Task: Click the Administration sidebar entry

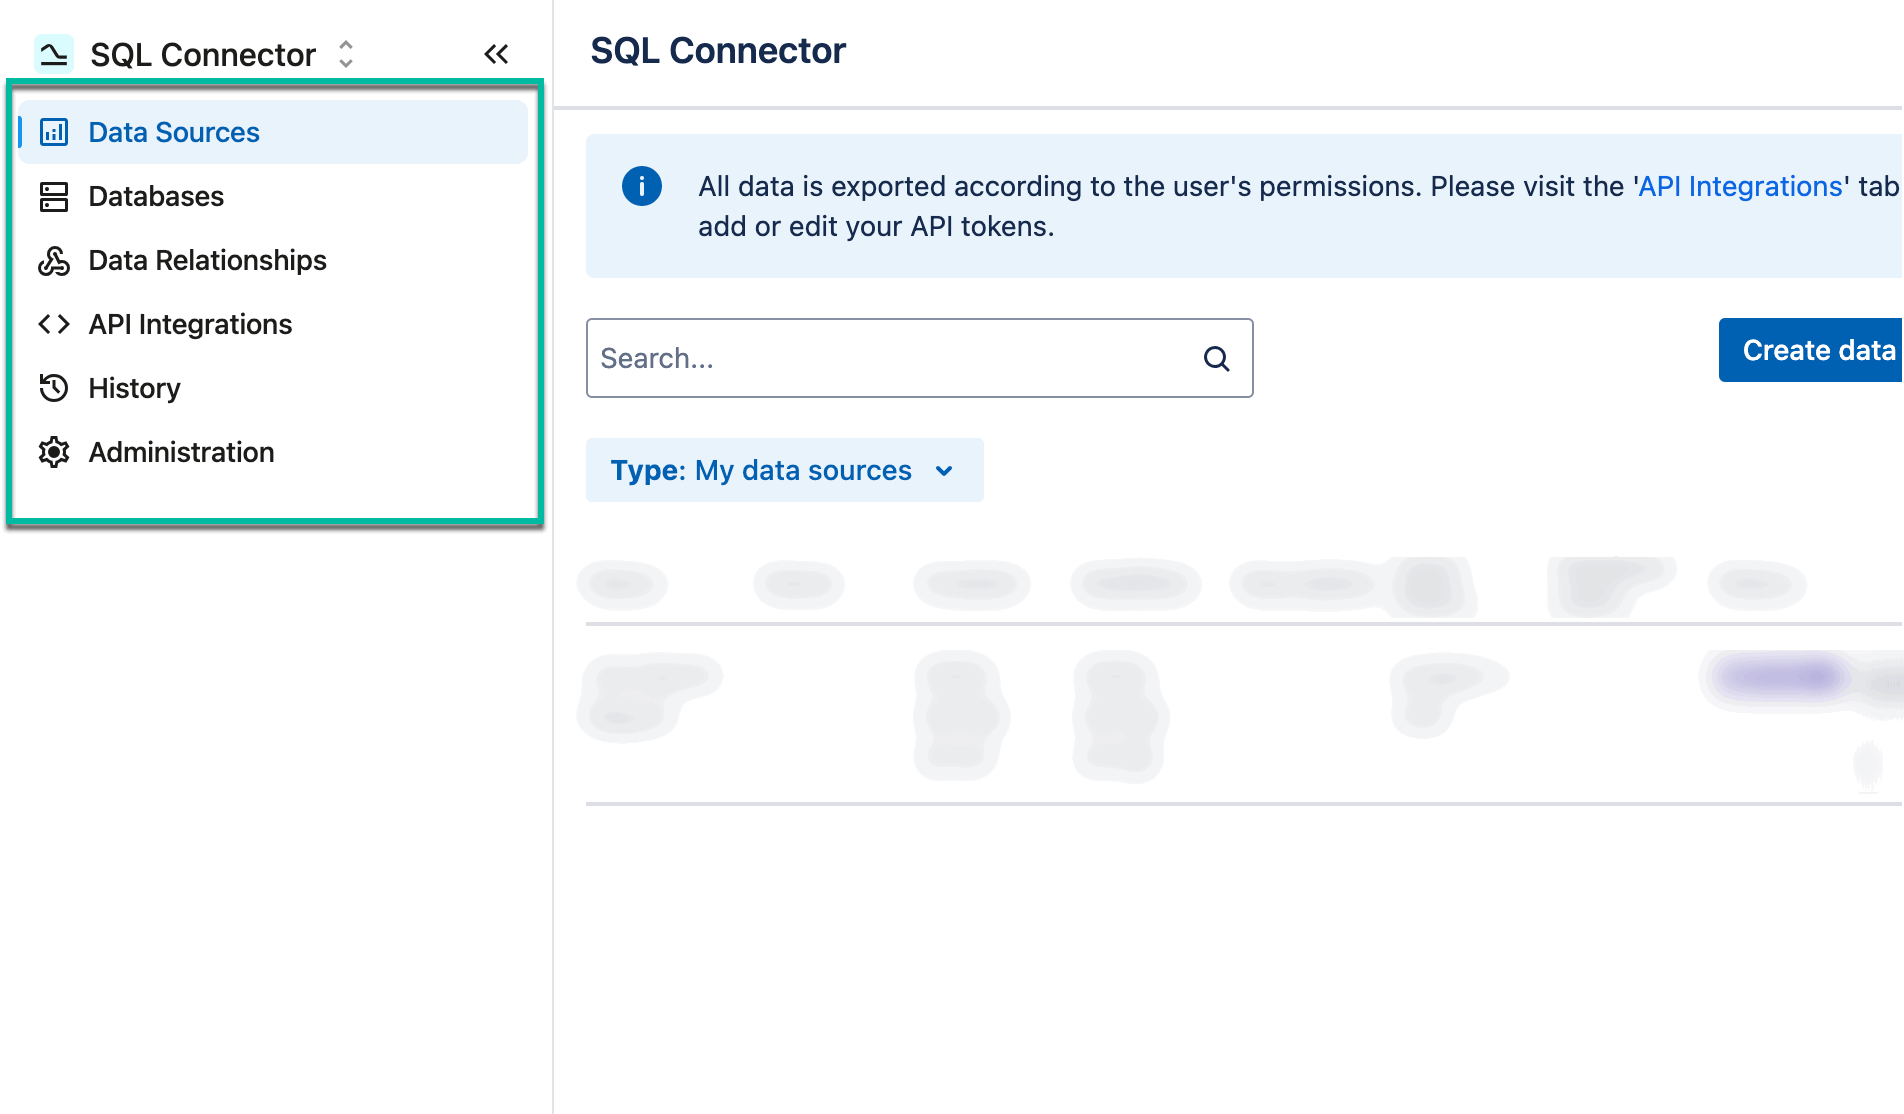Action: point(181,452)
